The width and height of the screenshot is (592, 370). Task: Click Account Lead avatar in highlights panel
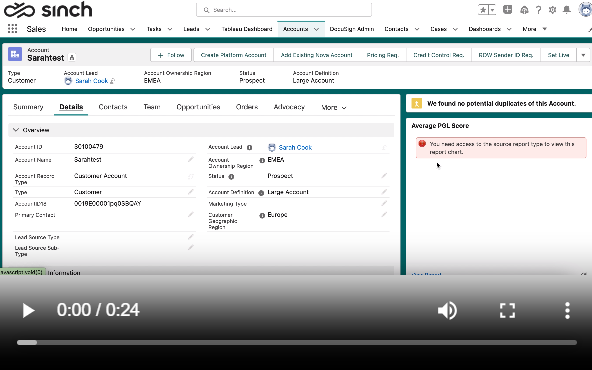68,81
